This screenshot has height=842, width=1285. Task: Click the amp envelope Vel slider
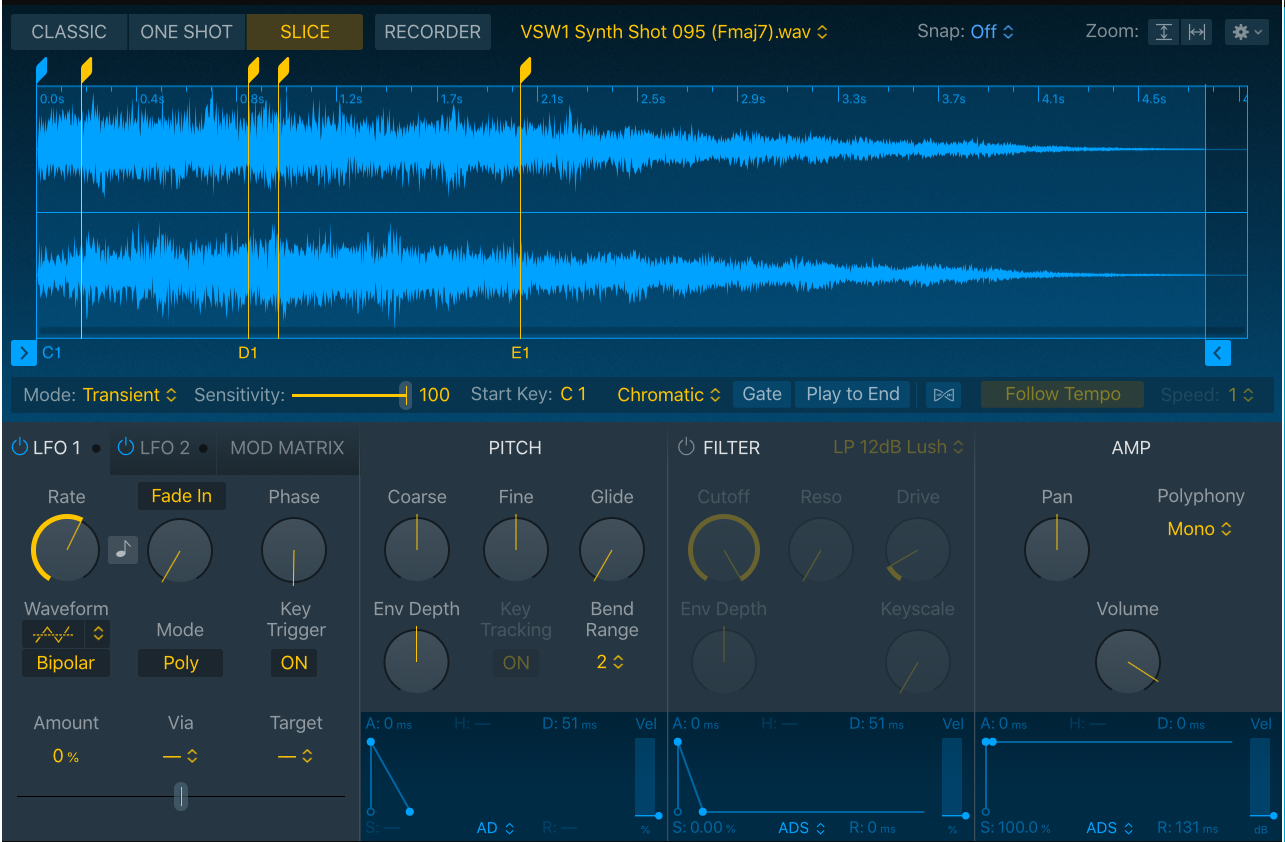[1261, 776]
